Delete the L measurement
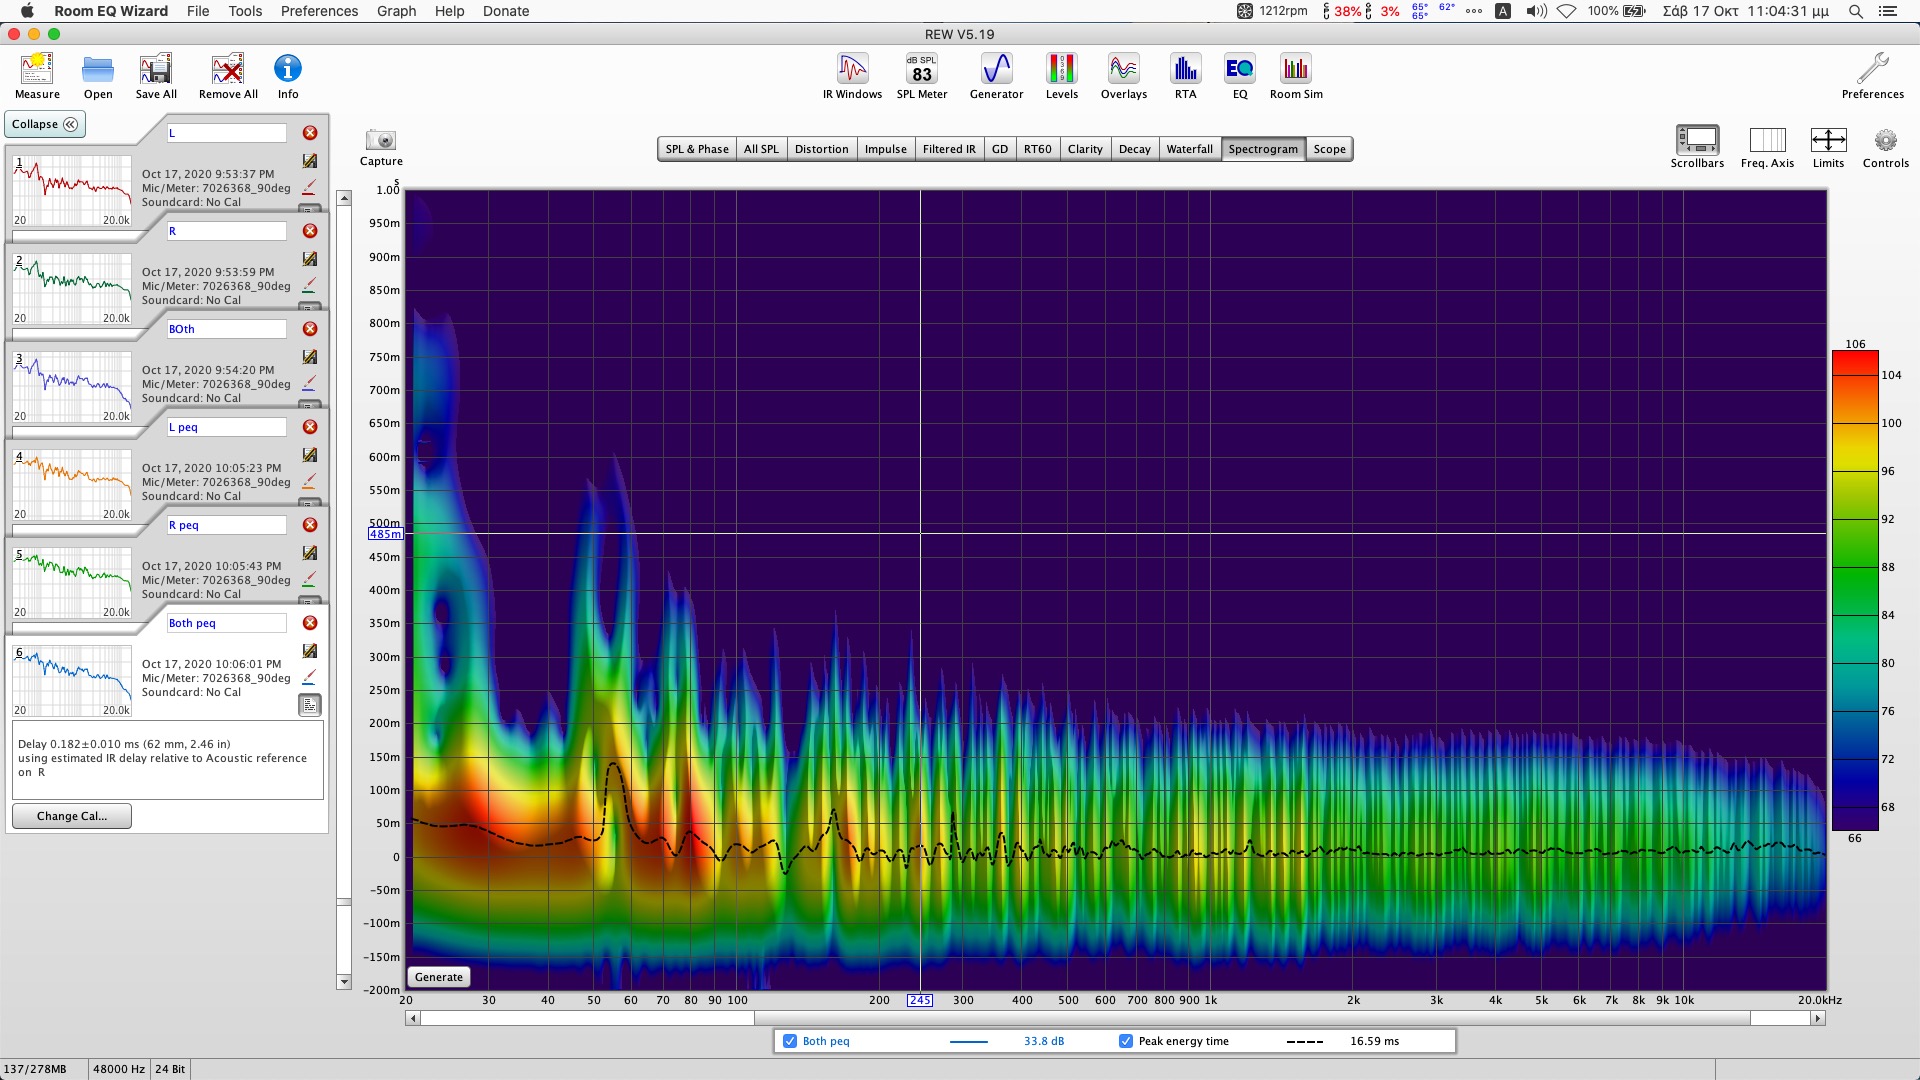The width and height of the screenshot is (1920, 1080). pos(310,133)
